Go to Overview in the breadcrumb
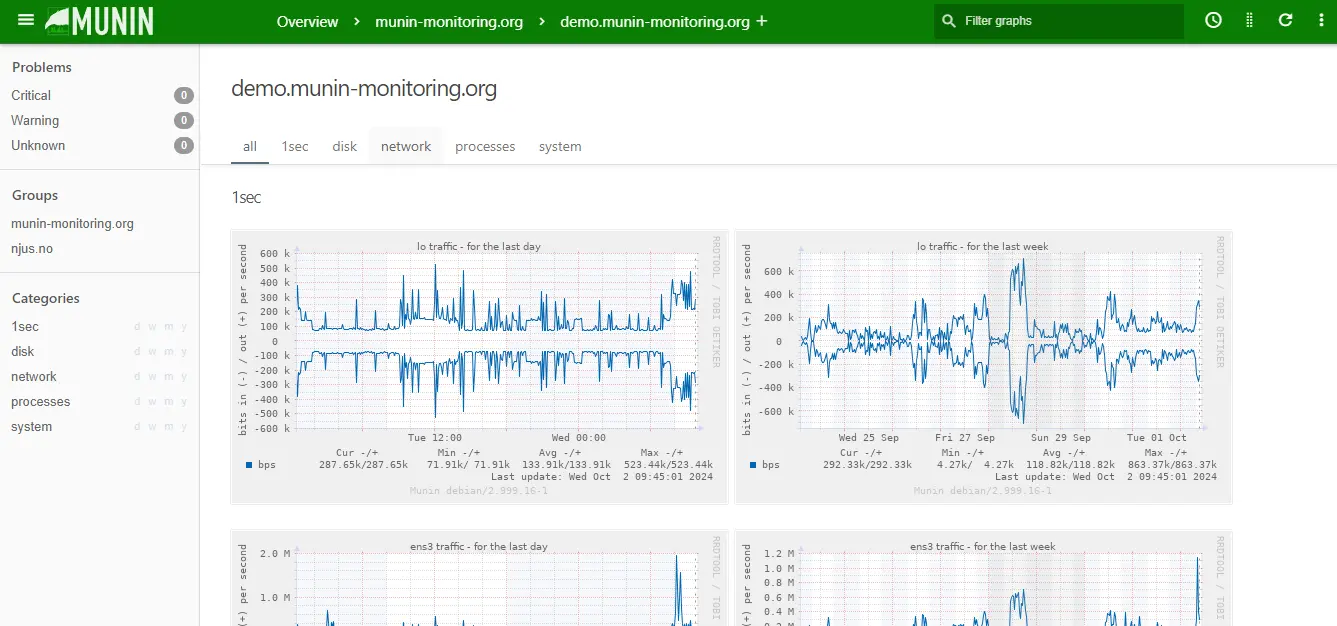Screen dimensions: 1337x626 [307, 21]
